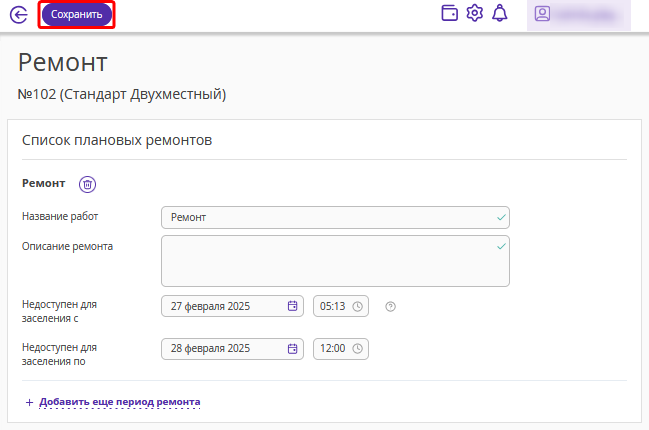Click the 27 февраля 2025 date field
This screenshot has height=430, width=649.
click(x=232, y=306)
